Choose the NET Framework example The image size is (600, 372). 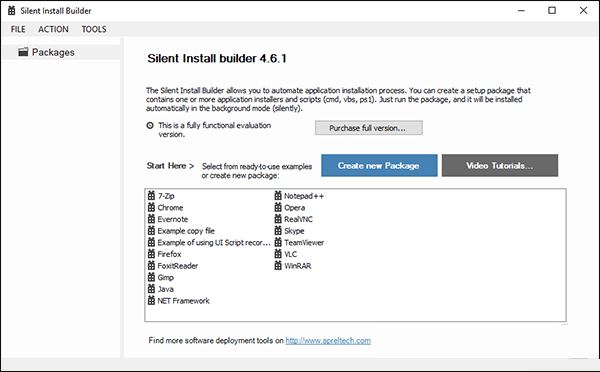[x=179, y=300]
